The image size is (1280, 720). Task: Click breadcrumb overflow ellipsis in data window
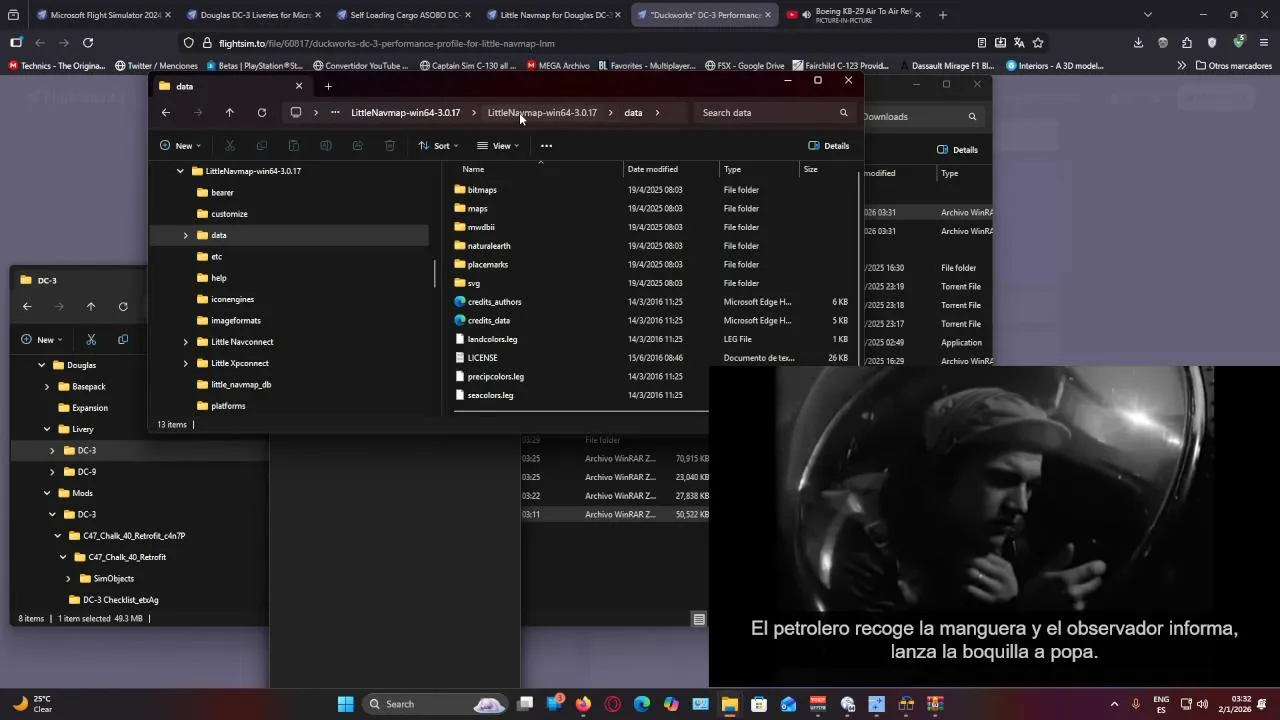click(x=335, y=113)
